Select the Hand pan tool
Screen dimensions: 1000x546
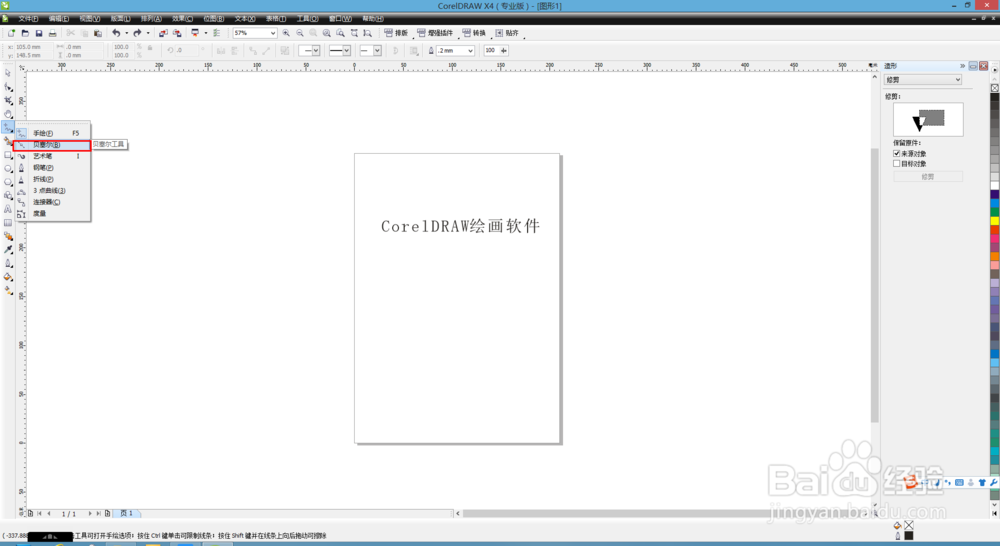click(8, 114)
